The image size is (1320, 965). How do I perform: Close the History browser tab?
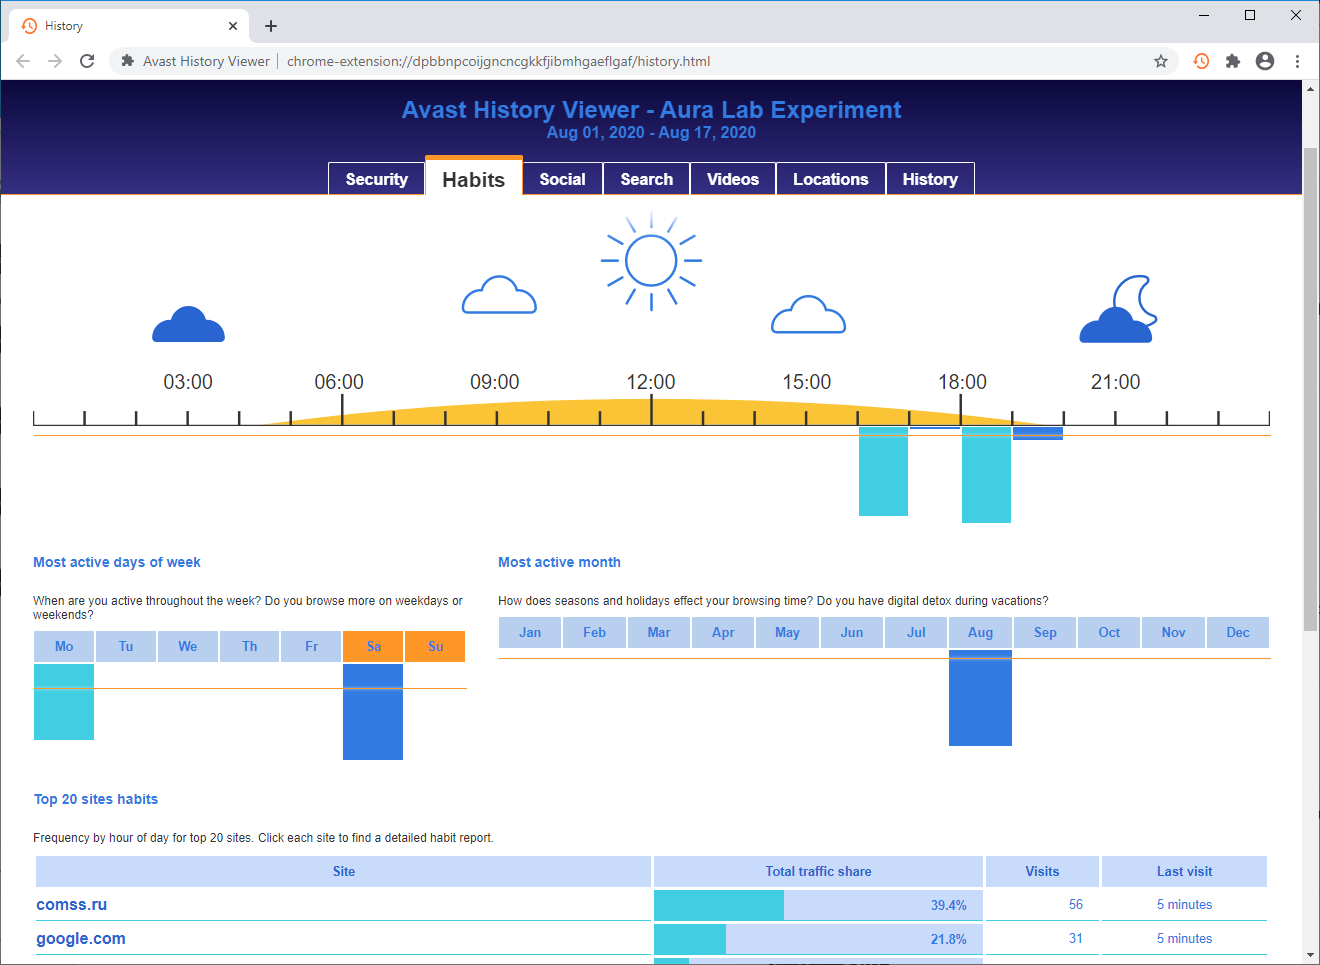click(x=233, y=26)
